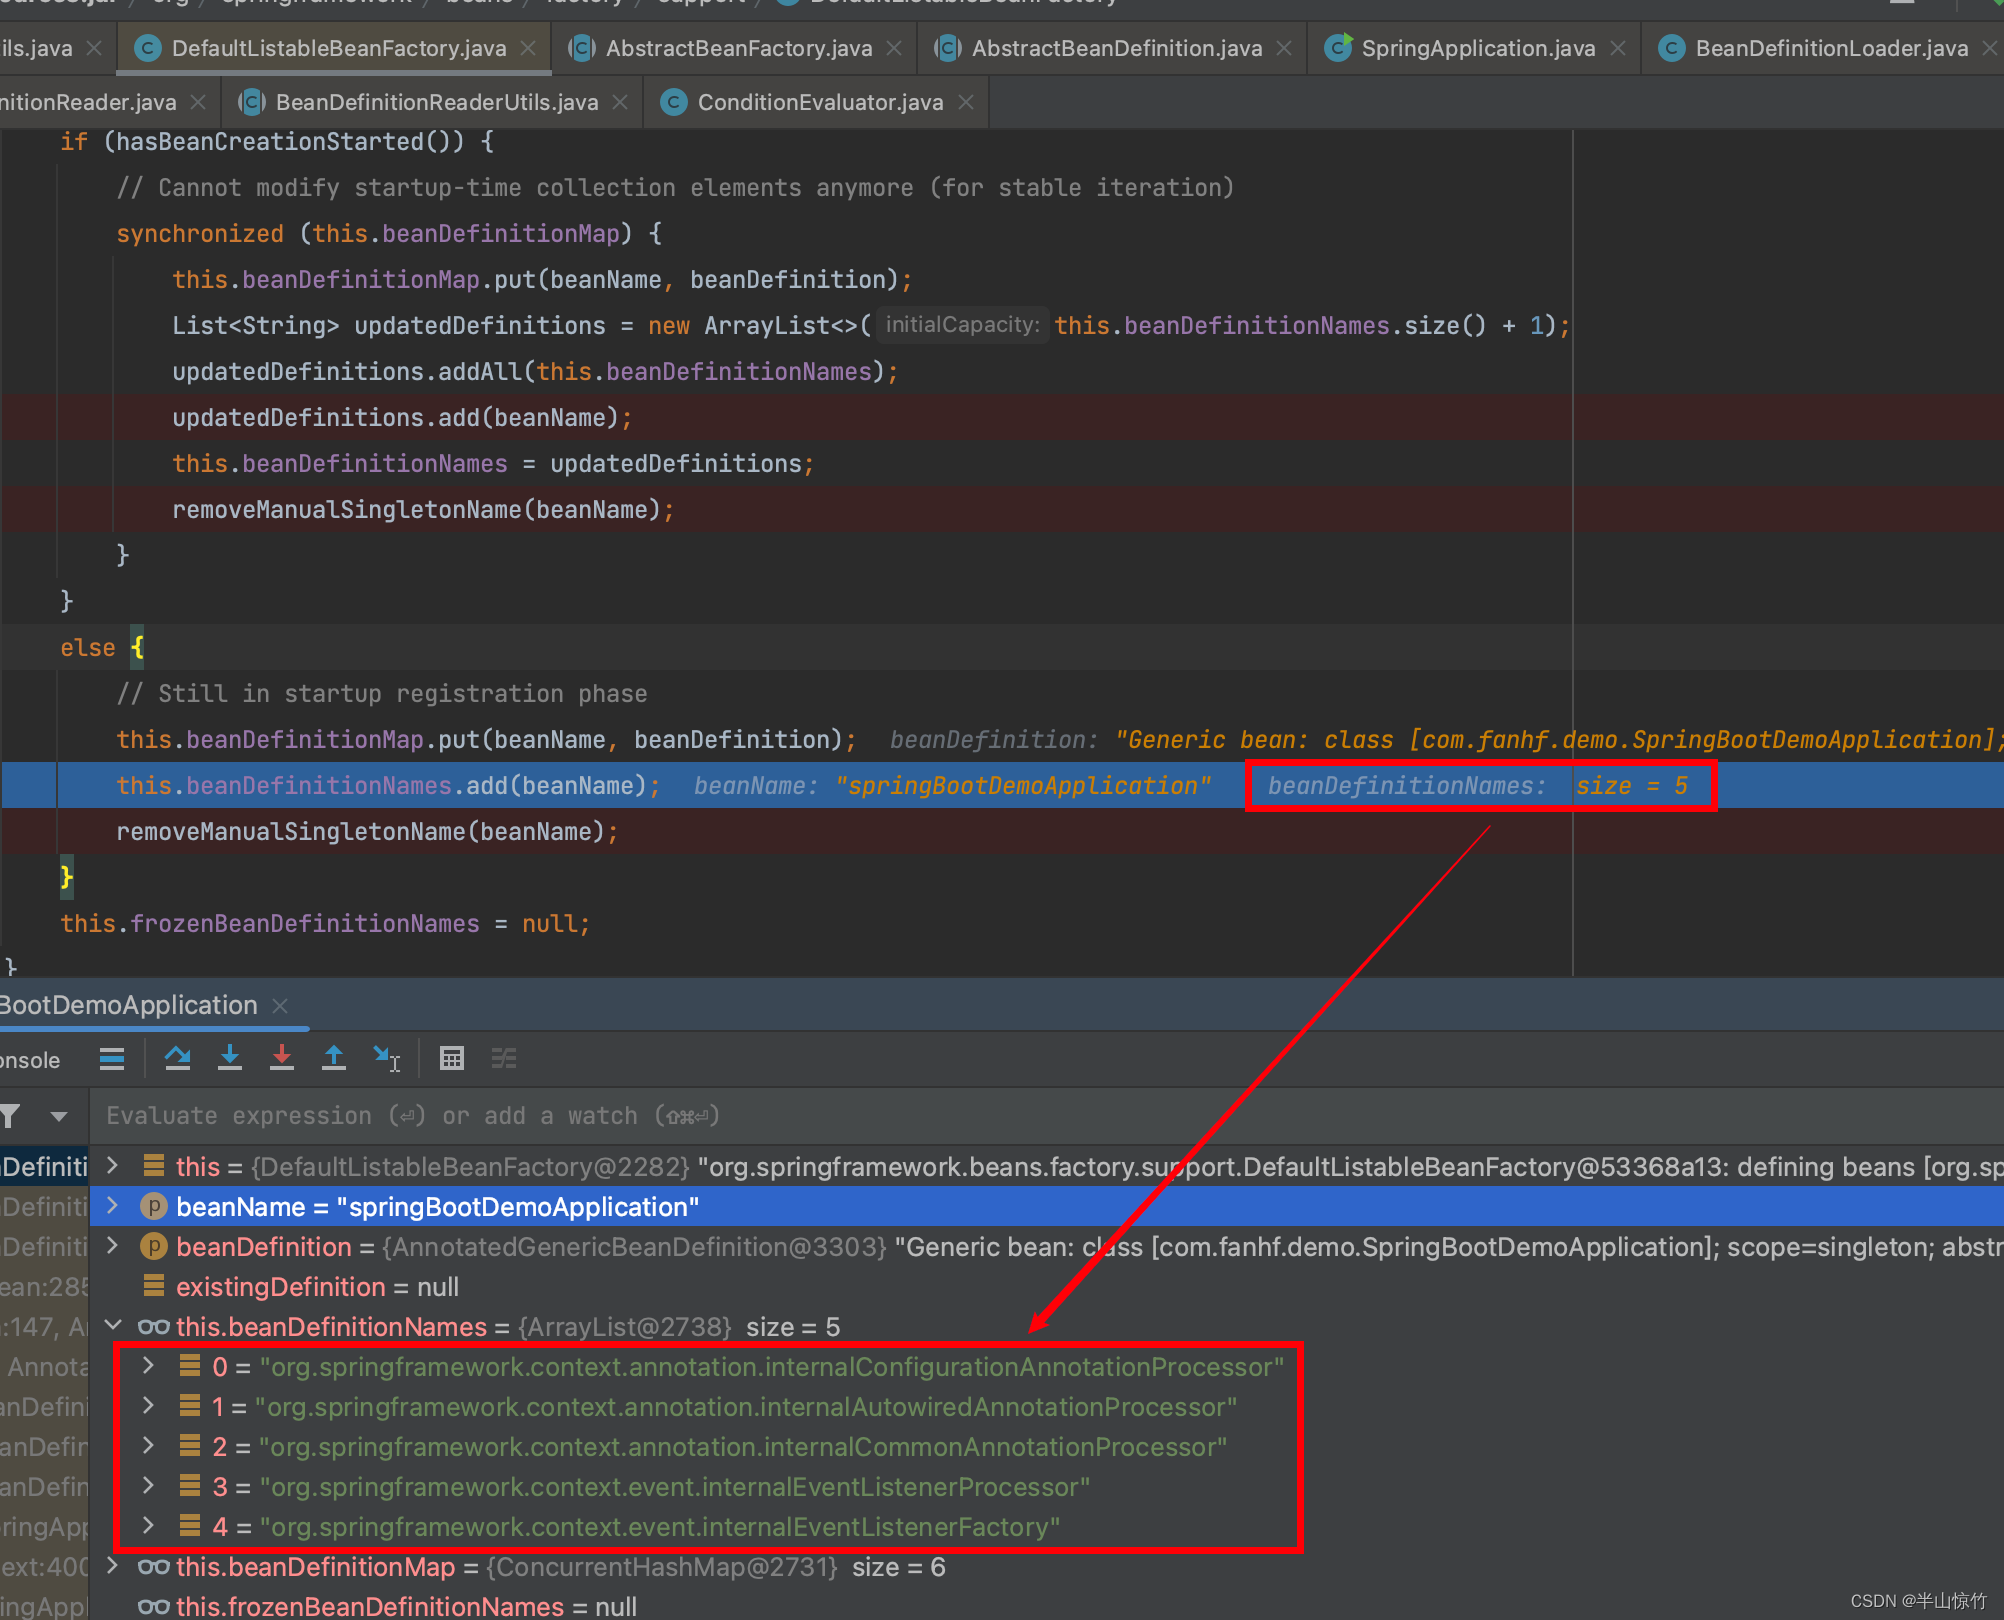The image size is (2004, 1620).
Task: Expand the this.beanDefinitionMap watch node
Action: pos(113,1566)
